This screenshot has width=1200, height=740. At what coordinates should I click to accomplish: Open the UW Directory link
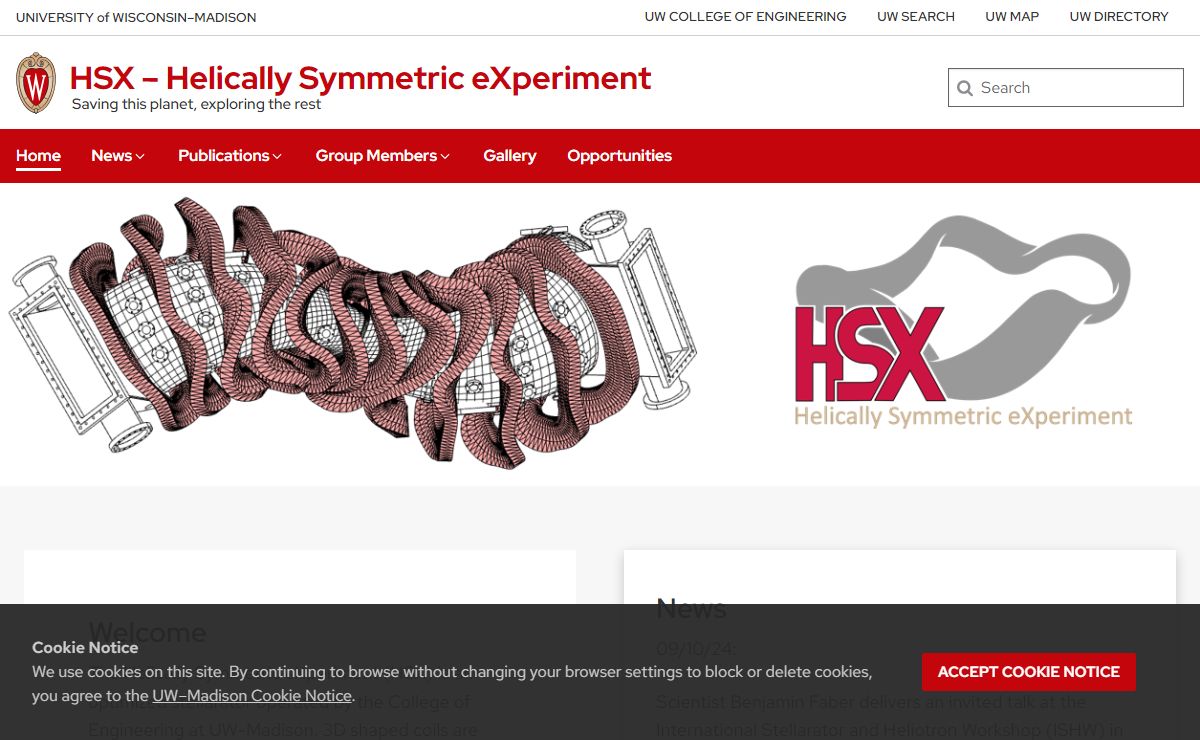point(1119,17)
